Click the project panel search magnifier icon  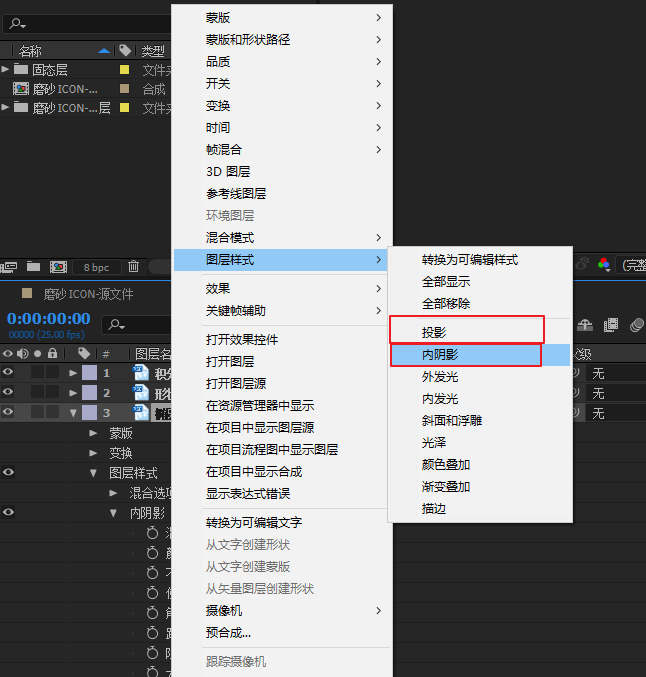tap(18, 23)
